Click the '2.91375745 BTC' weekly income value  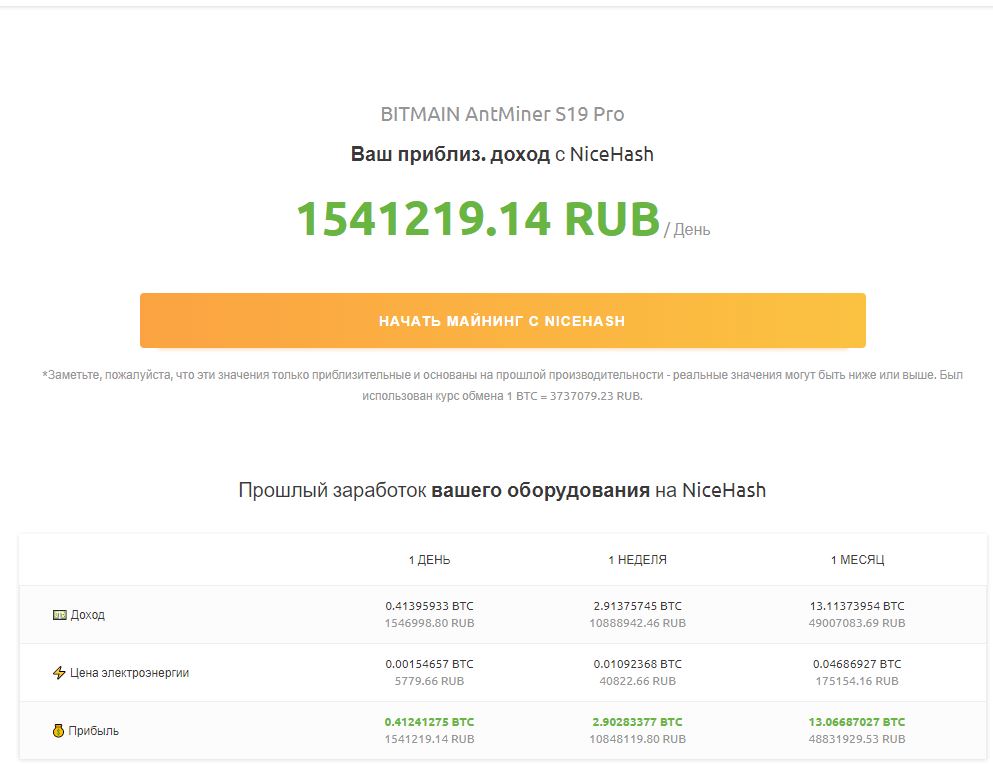coord(638,606)
